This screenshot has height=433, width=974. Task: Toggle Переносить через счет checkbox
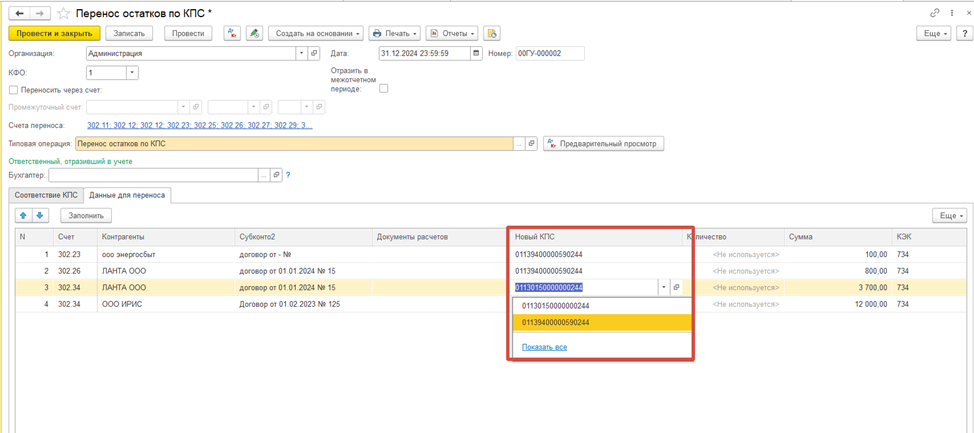pos(14,90)
